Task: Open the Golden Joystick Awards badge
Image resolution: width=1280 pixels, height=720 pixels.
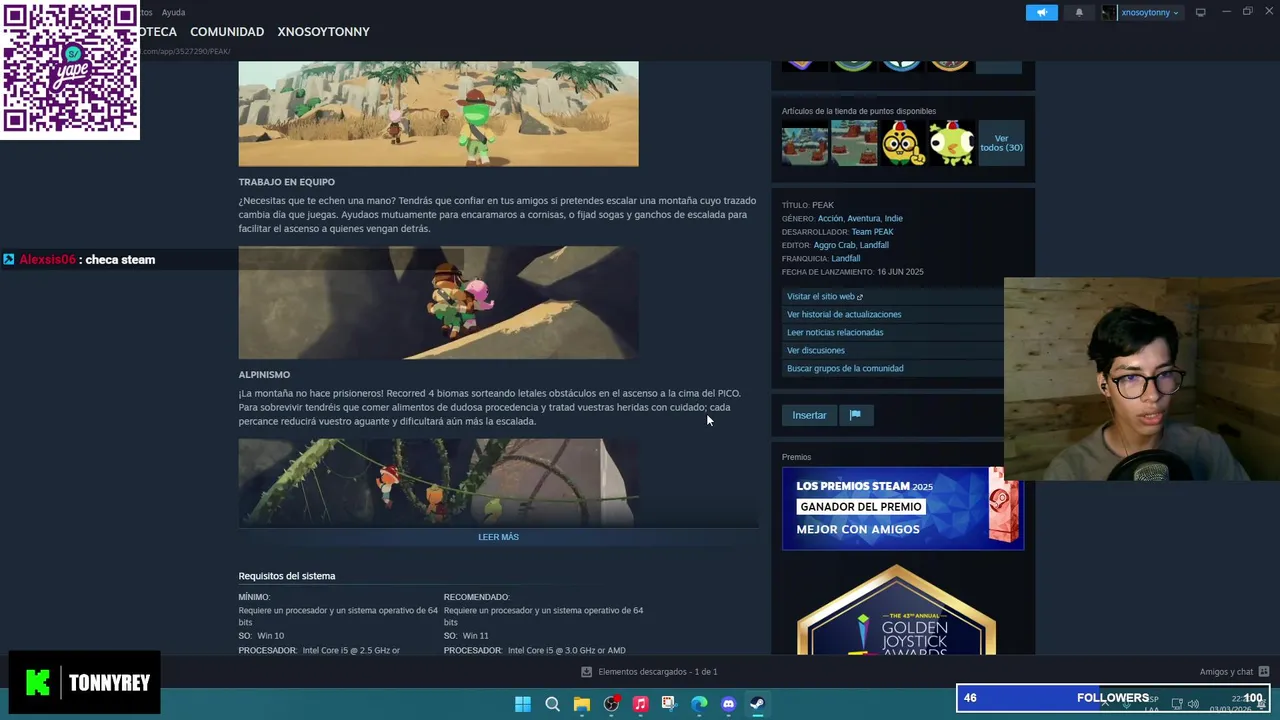Action: tap(896, 610)
